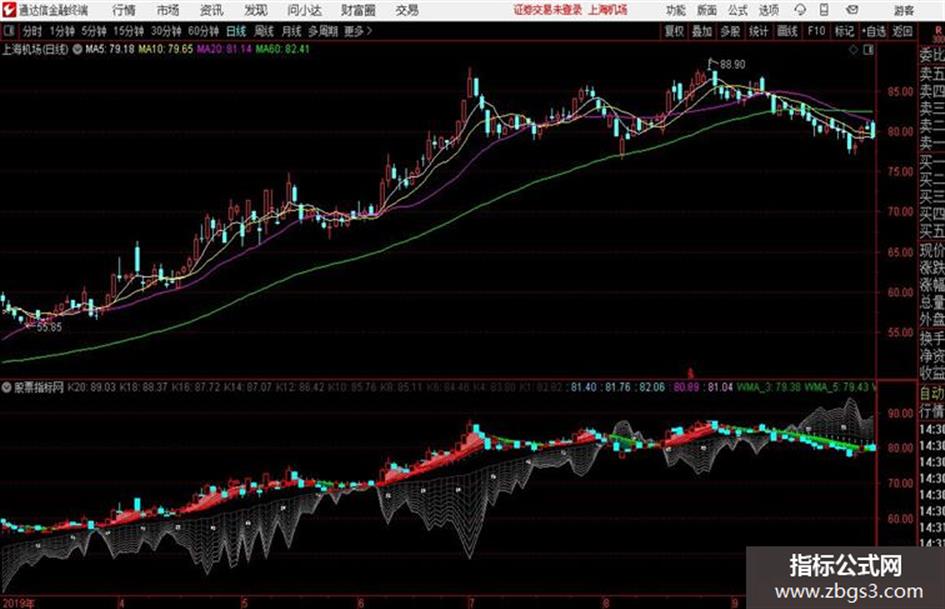Switch to the 1分钟 period tab
This screenshot has height=609, width=945.
pos(62,31)
